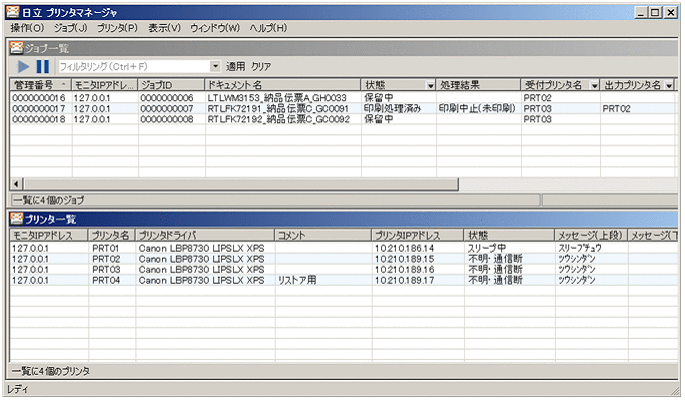Click the ジョブ一覧 panel icon
This screenshot has height=400, width=685.
coord(17,48)
